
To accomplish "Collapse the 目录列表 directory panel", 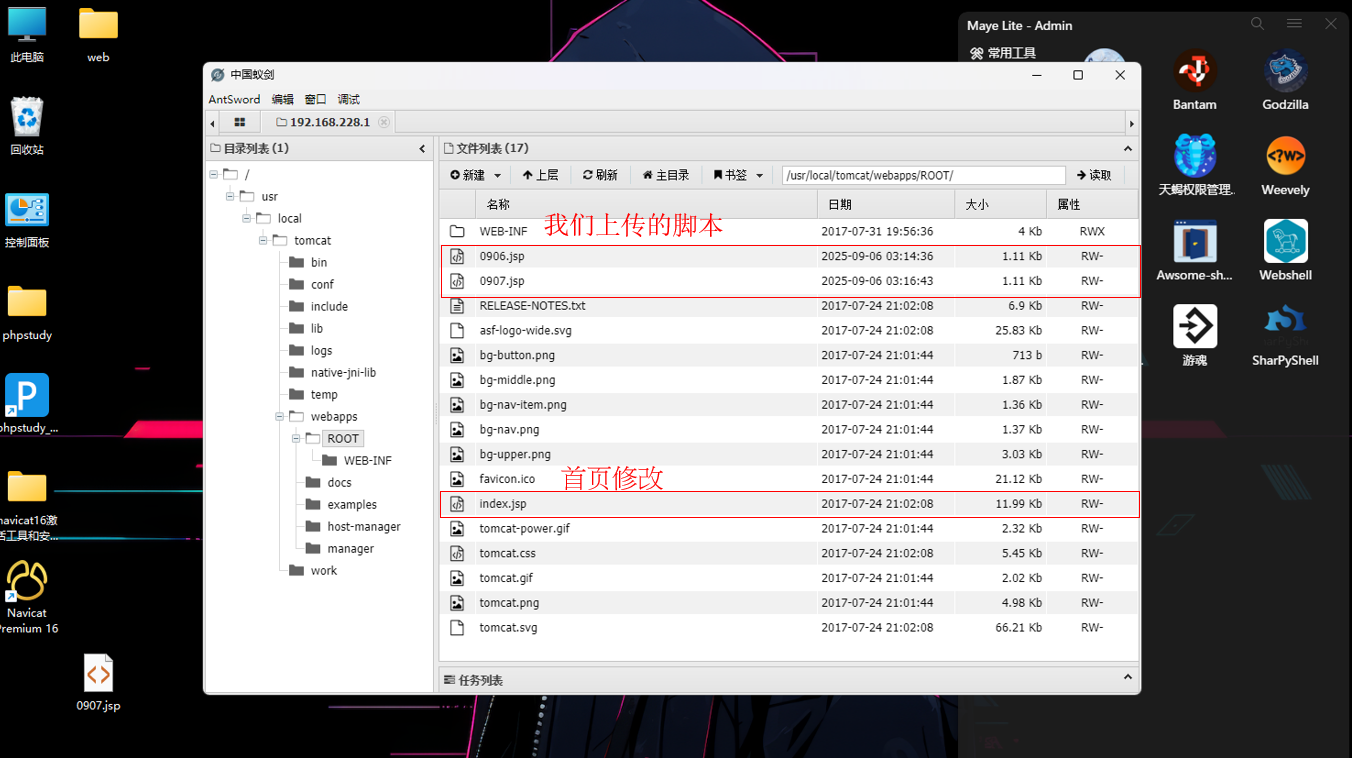I will pos(422,148).
